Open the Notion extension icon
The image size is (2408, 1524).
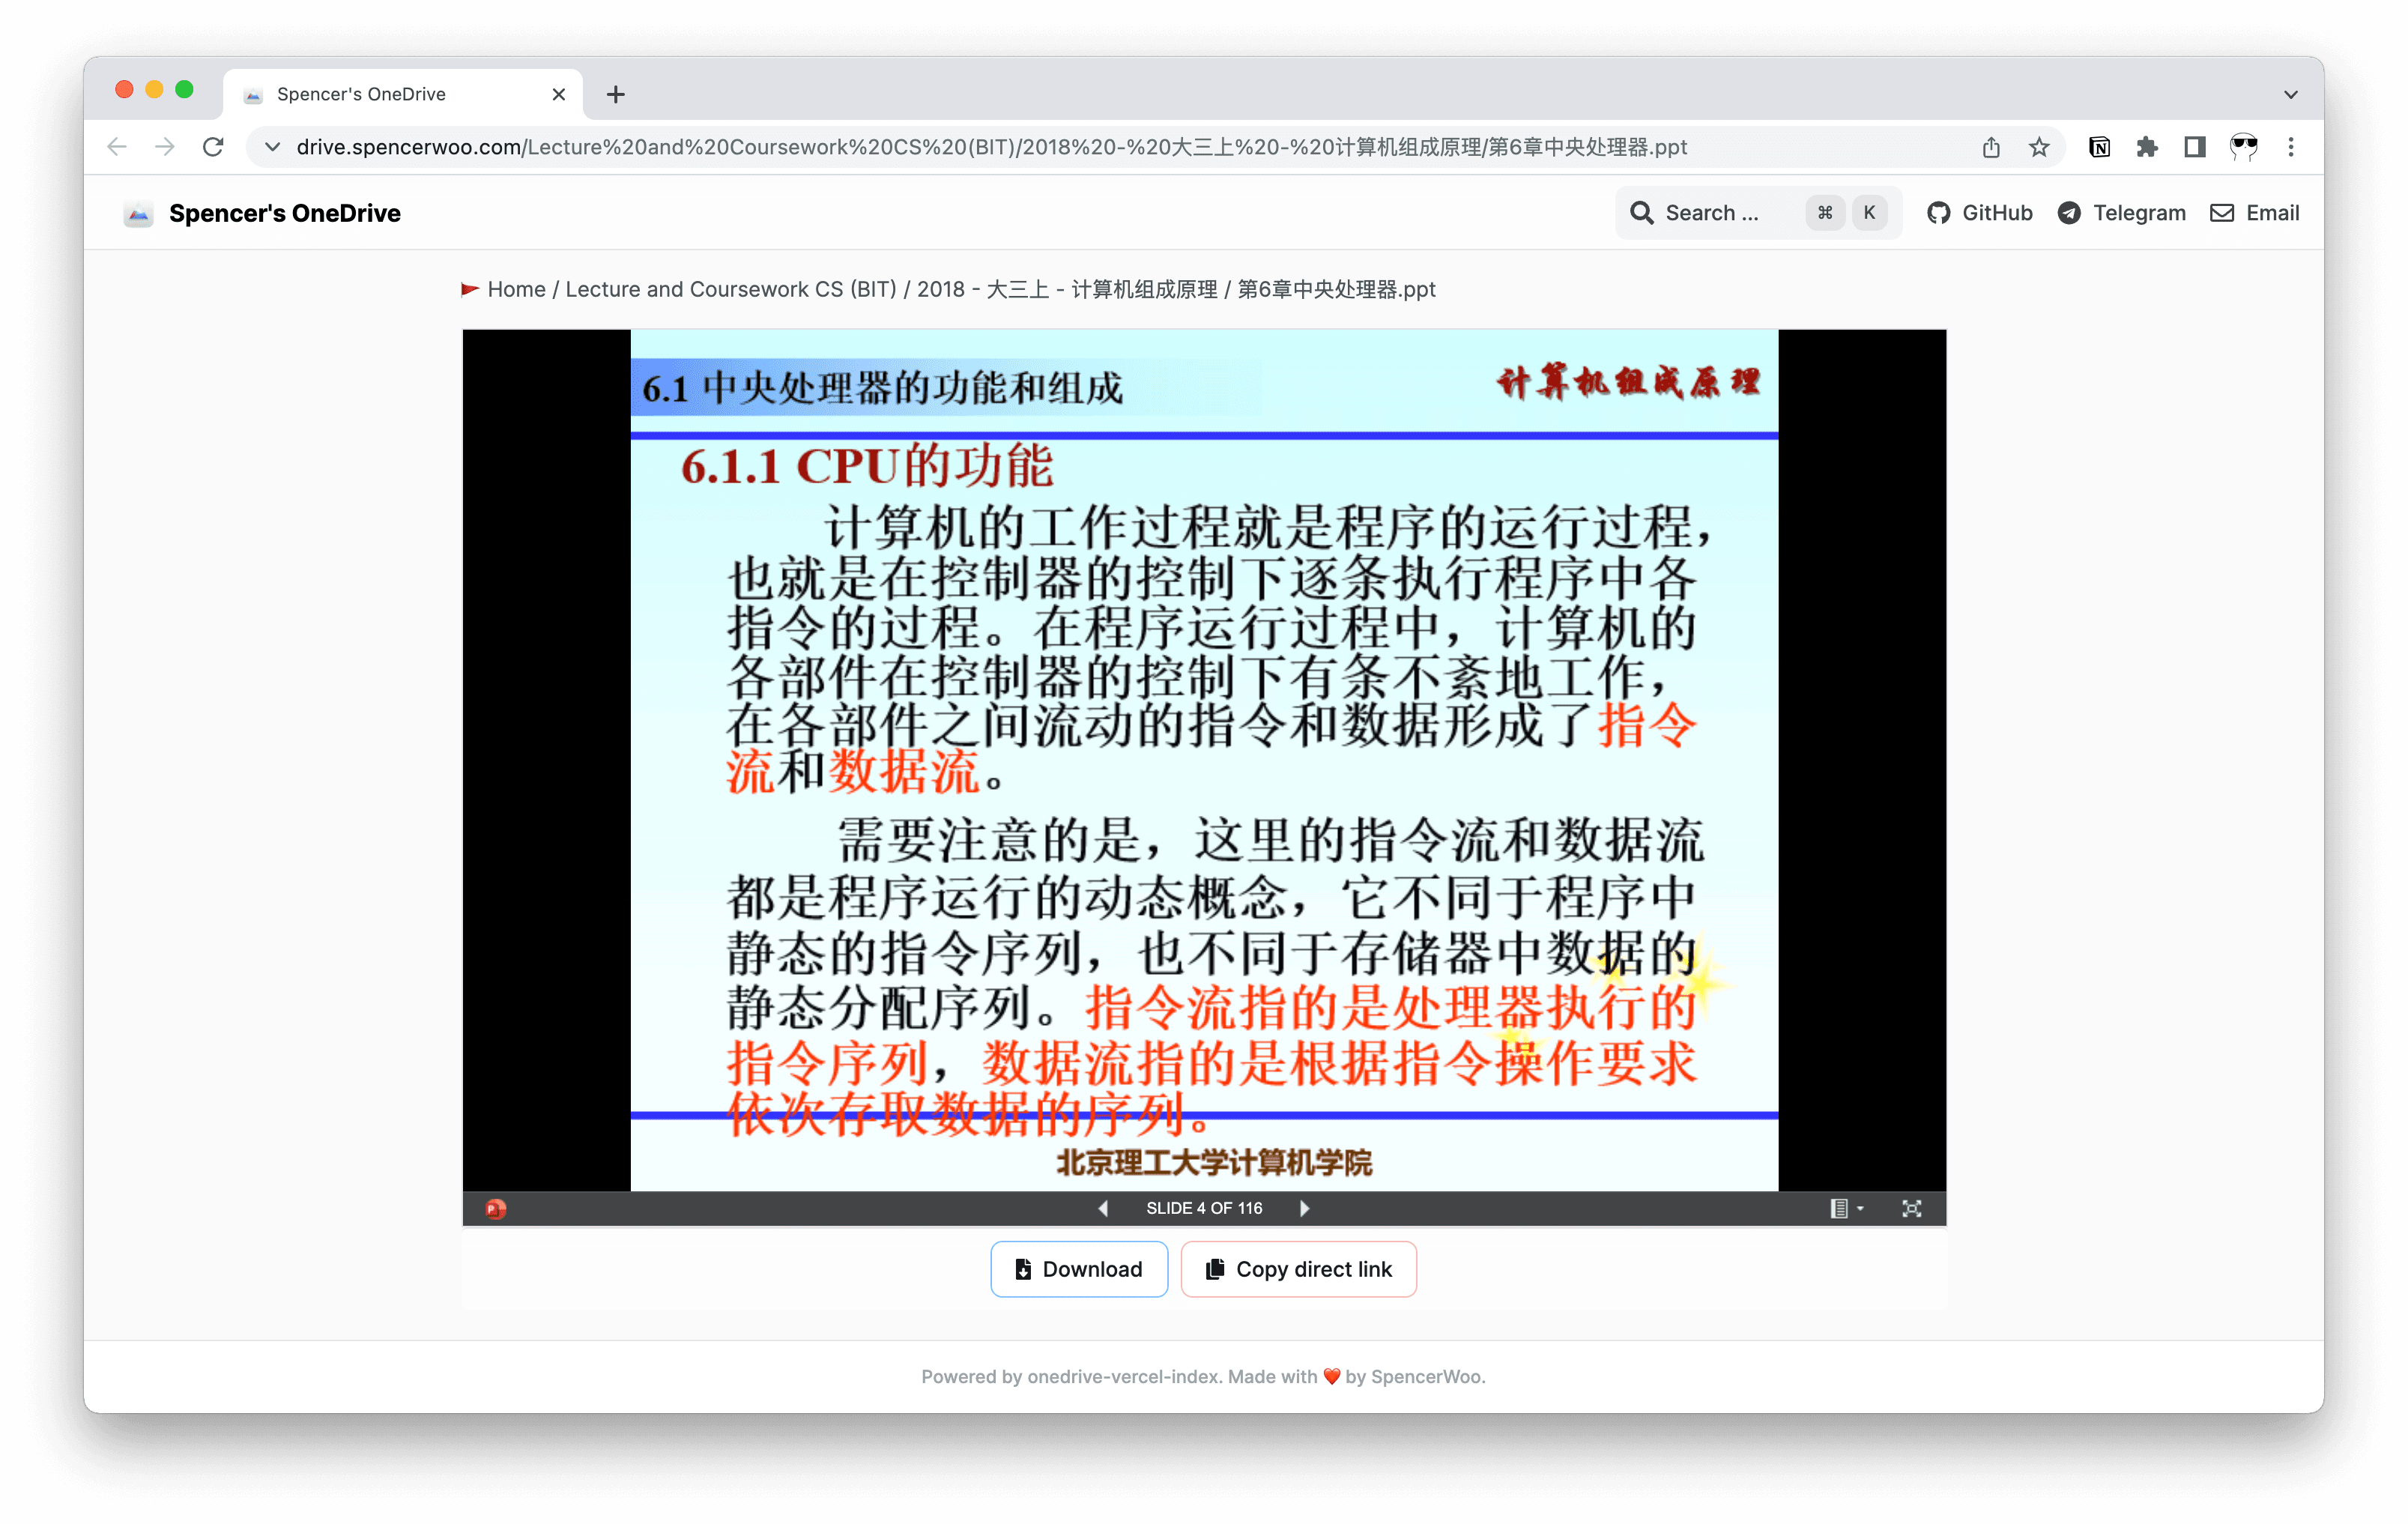[2099, 148]
